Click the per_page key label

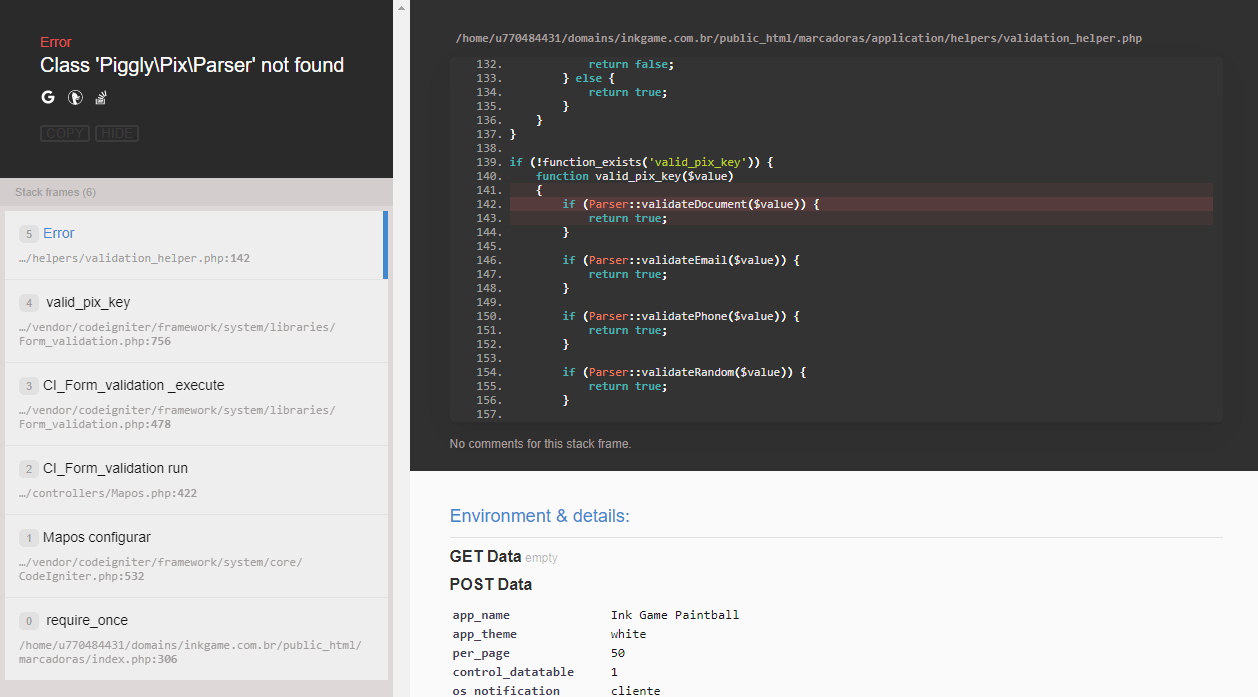tap(481, 653)
